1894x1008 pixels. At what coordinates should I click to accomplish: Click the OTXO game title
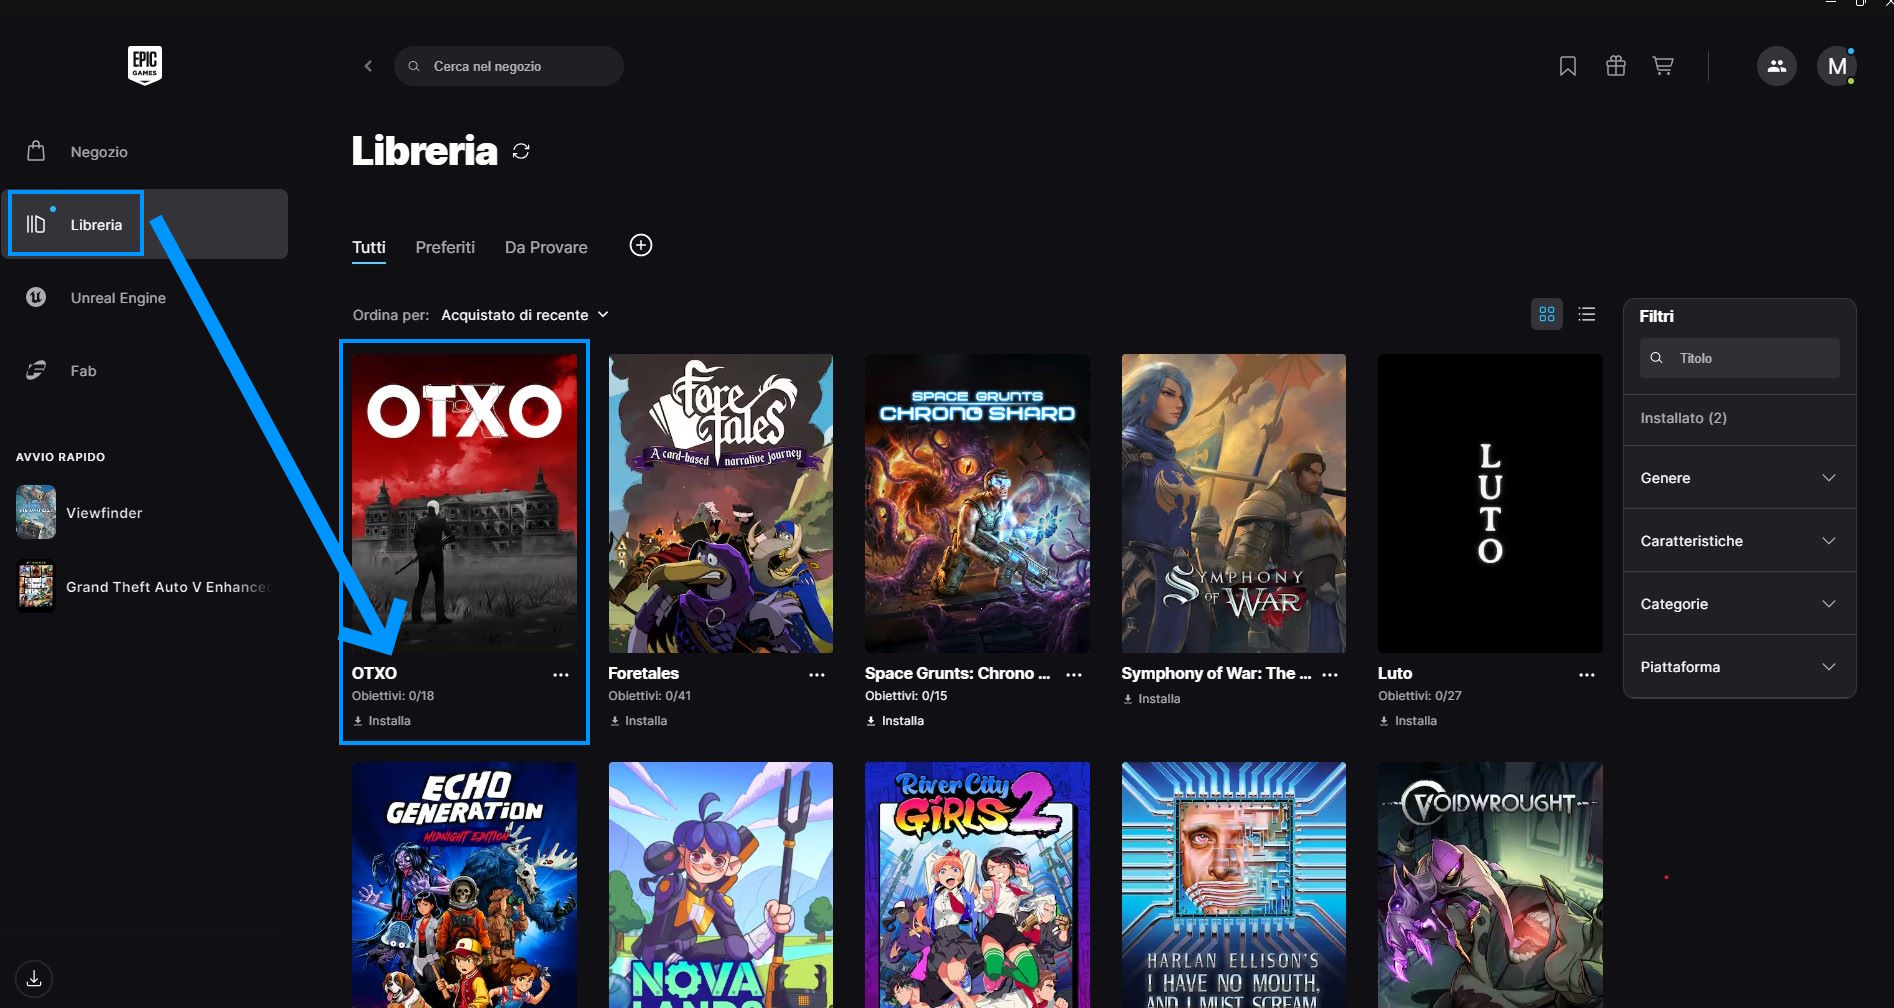(x=374, y=673)
